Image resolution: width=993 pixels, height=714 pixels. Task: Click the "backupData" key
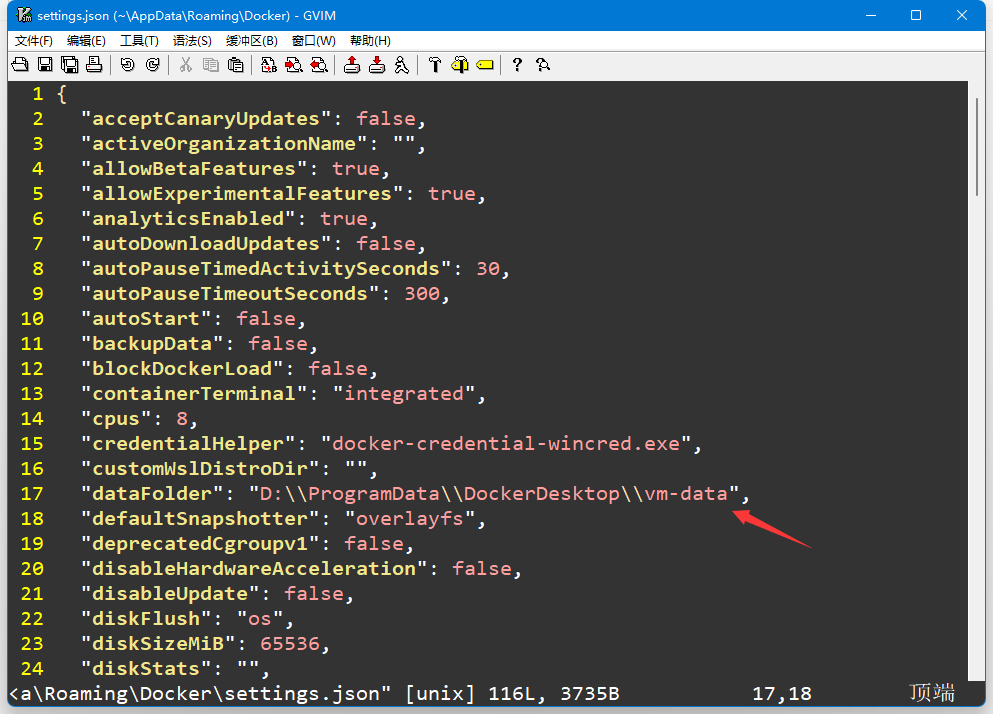(152, 344)
